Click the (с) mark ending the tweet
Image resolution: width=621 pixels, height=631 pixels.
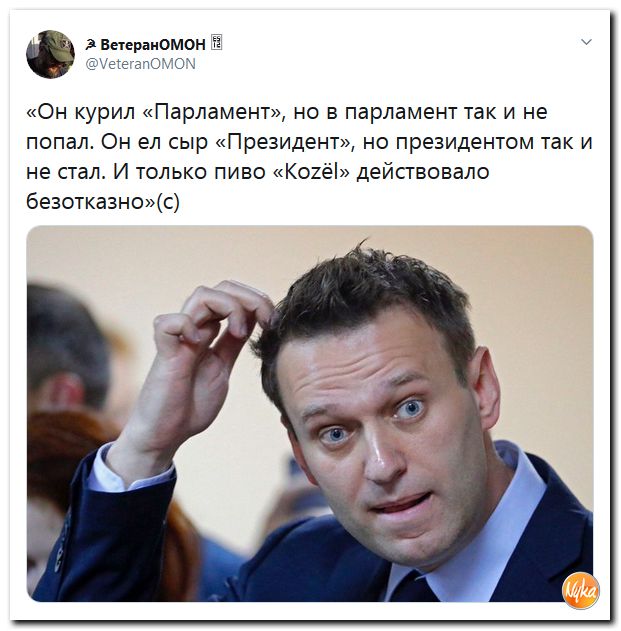[168, 202]
